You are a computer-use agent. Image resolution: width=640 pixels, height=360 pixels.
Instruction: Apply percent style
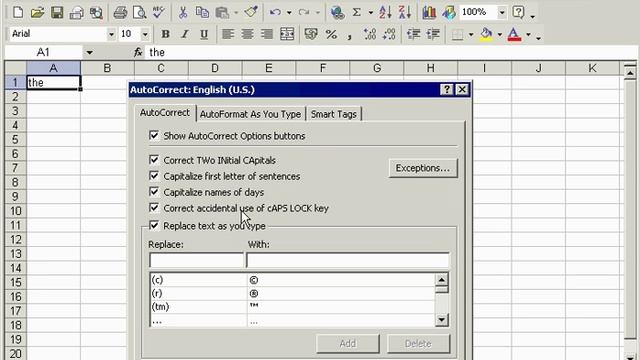click(331, 34)
